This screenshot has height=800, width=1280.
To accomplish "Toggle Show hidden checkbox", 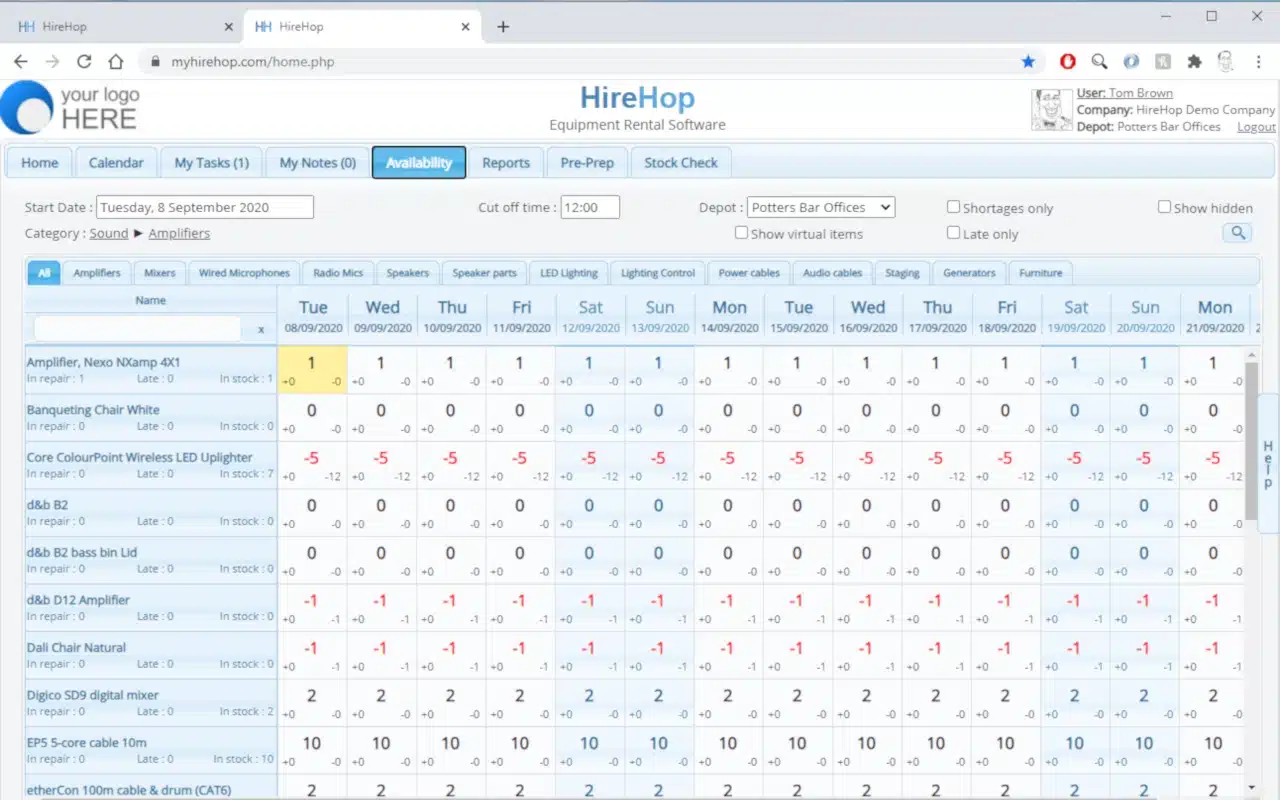I will coord(1164,207).
